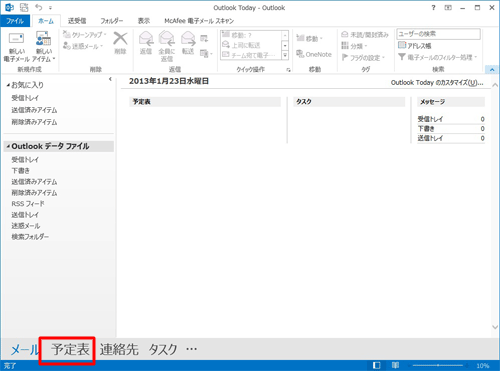500x371 pixels.
Task: Open the ファイル tab
Action: pyautogui.click(x=15, y=21)
